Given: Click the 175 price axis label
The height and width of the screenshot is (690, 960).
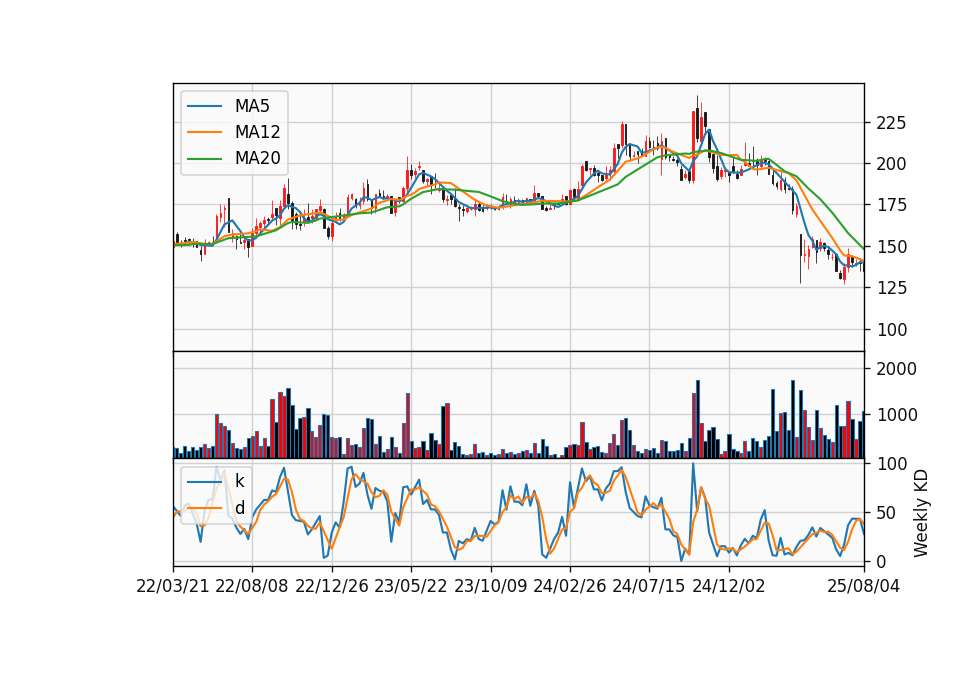Looking at the screenshot, I should click(x=891, y=205).
